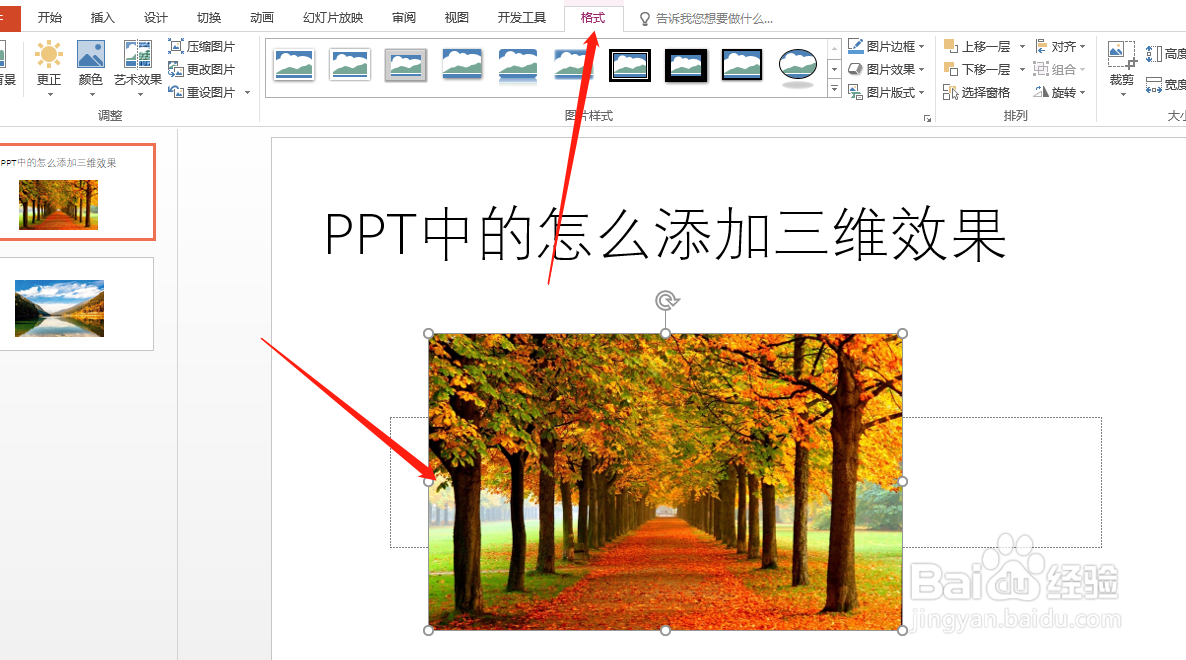Screen dimensions: 1186x660
Task: Open the 颜色 color adjustment tool
Action: [91, 69]
